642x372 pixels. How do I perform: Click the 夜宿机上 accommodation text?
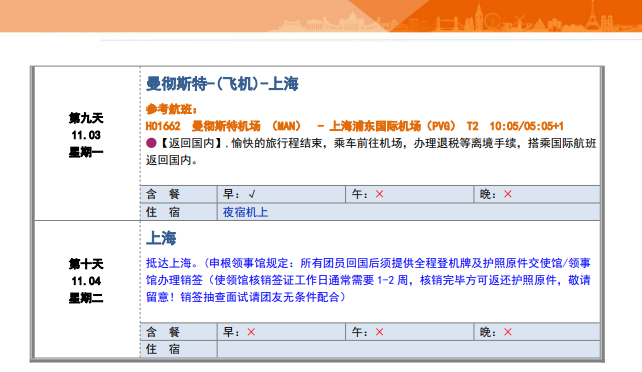(x=245, y=212)
